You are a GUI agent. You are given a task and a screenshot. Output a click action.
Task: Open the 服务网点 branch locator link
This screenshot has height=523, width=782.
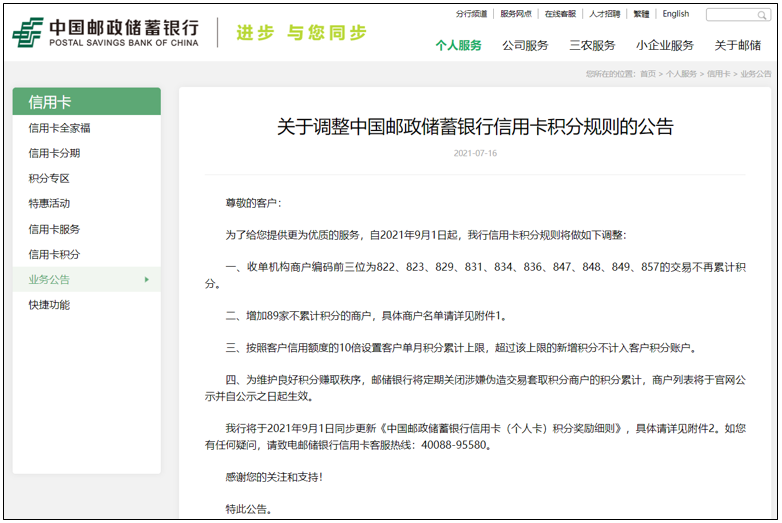pyautogui.click(x=516, y=14)
